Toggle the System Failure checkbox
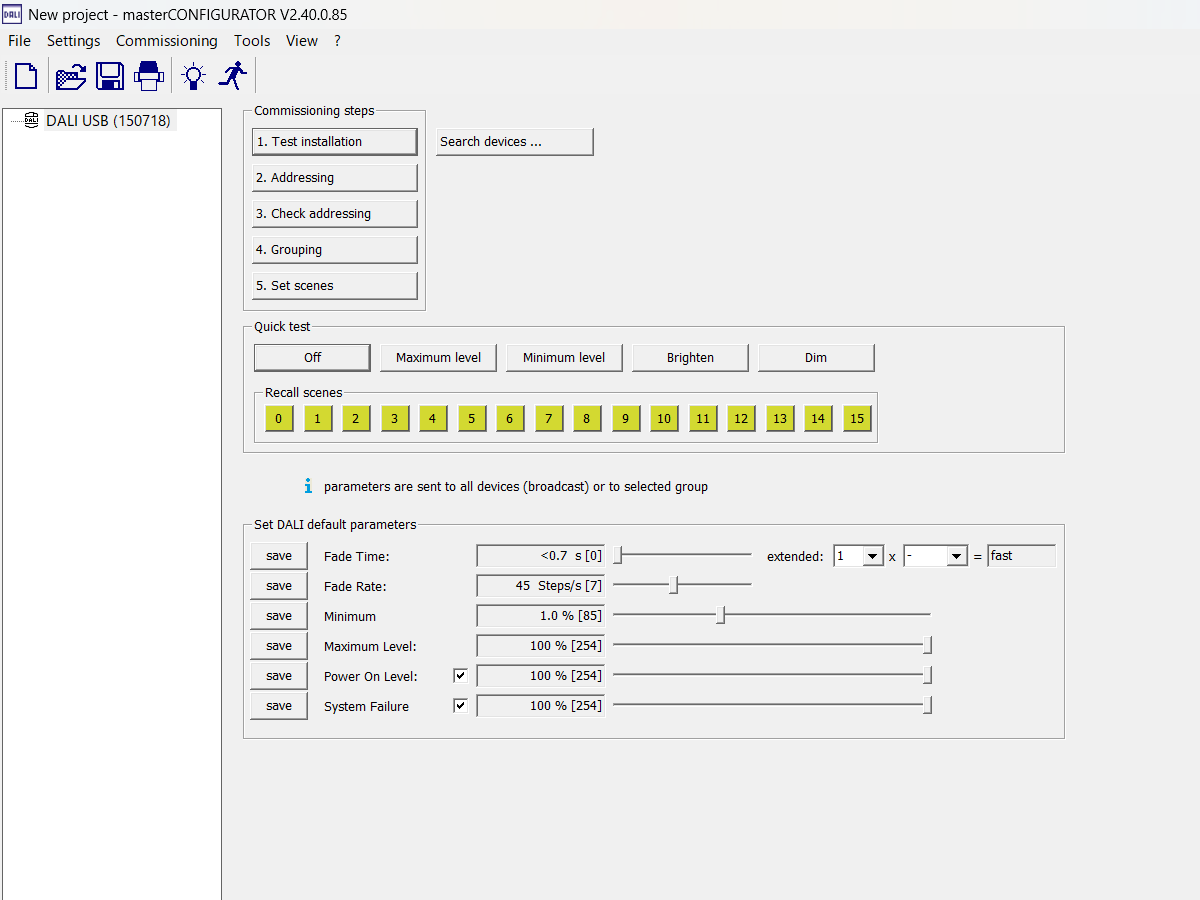 pyautogui.click(x=460, y=706)
